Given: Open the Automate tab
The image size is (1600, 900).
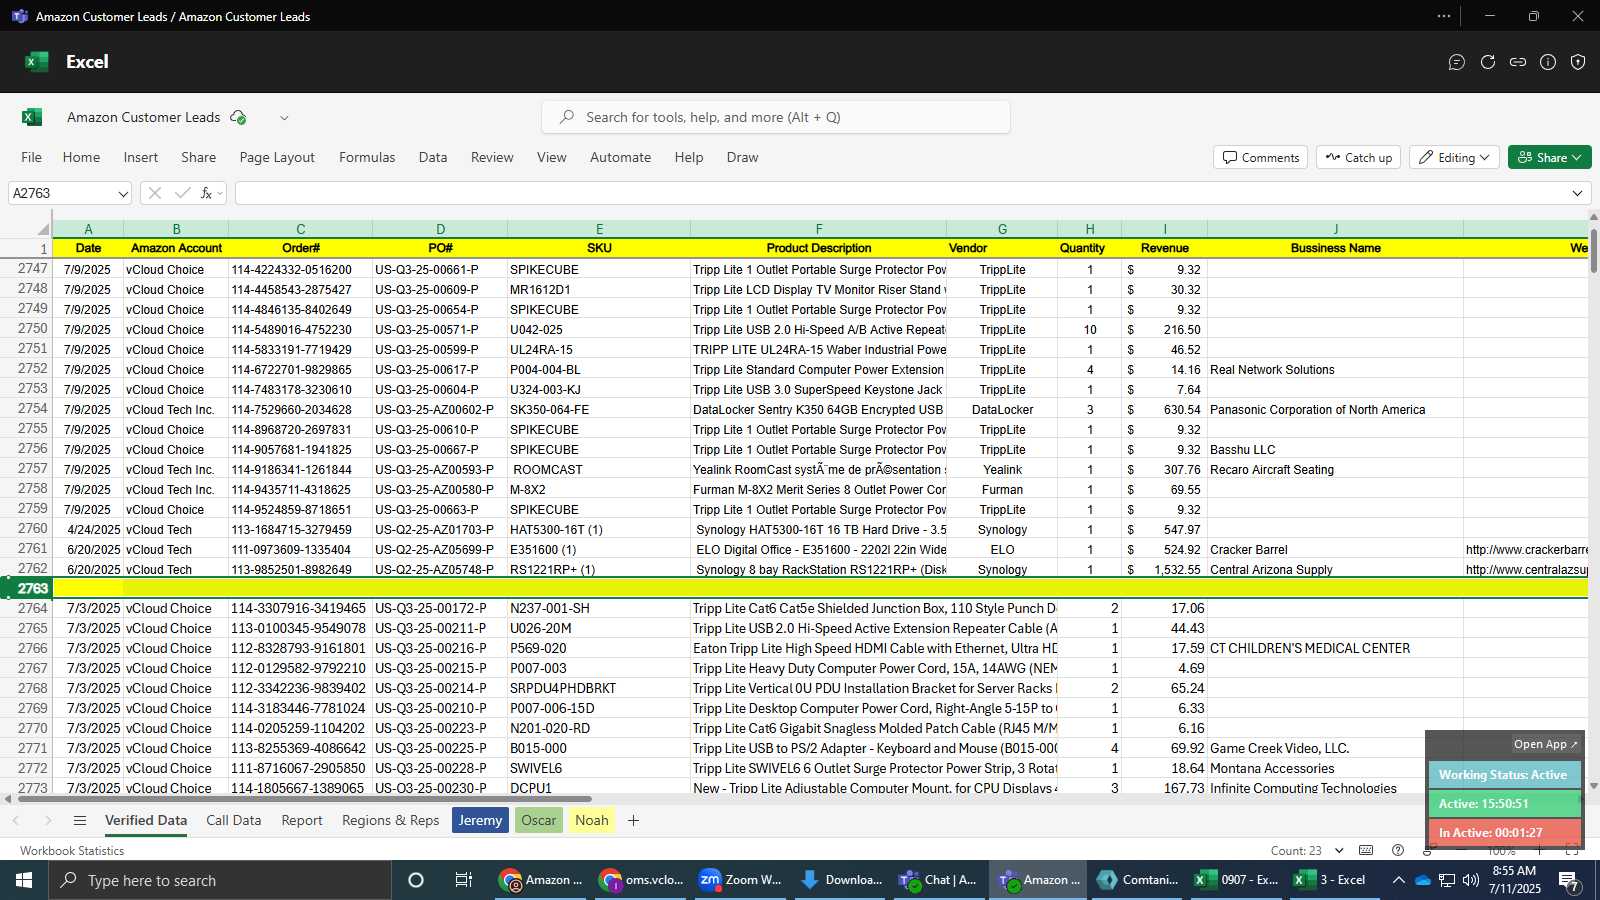Looking at the screenshot, I should (620, 157).
